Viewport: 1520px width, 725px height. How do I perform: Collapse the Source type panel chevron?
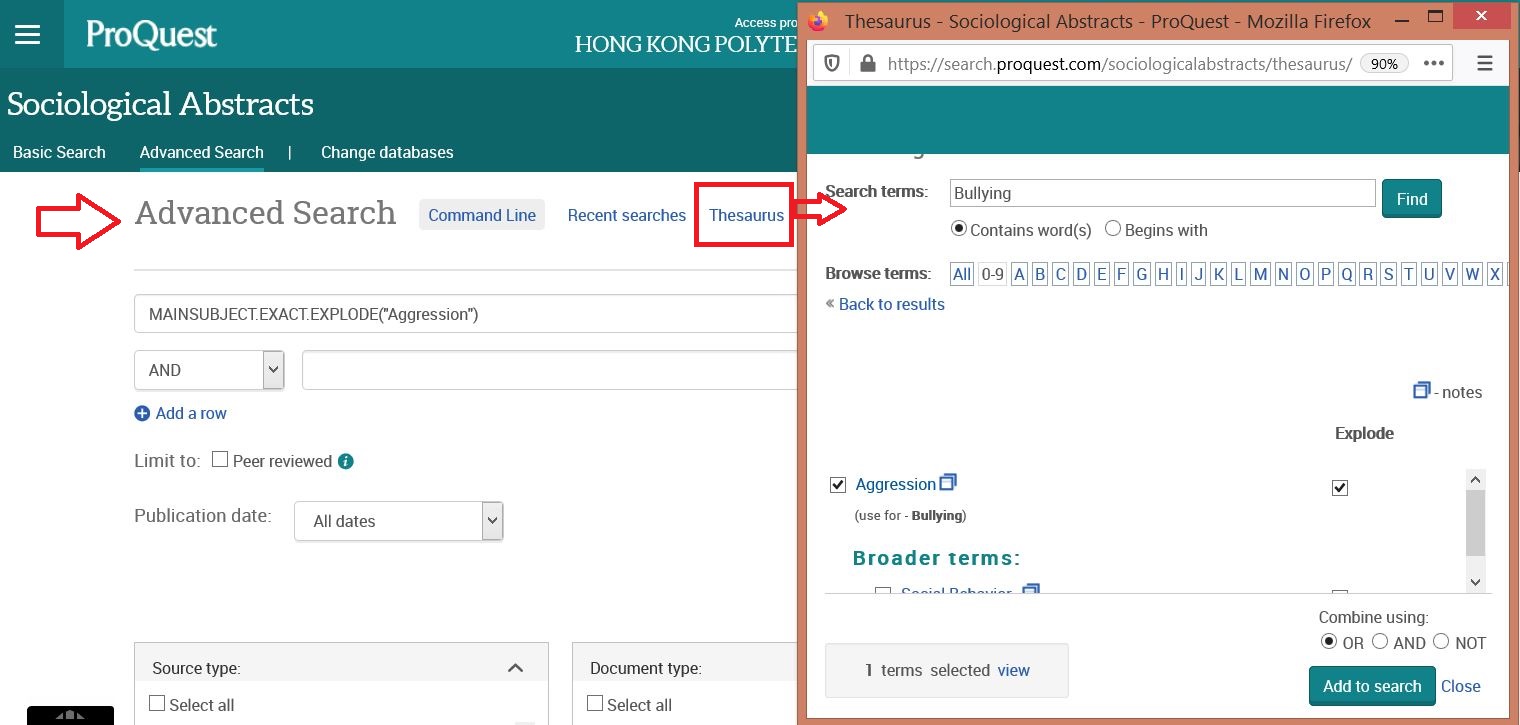pos(516,667)
